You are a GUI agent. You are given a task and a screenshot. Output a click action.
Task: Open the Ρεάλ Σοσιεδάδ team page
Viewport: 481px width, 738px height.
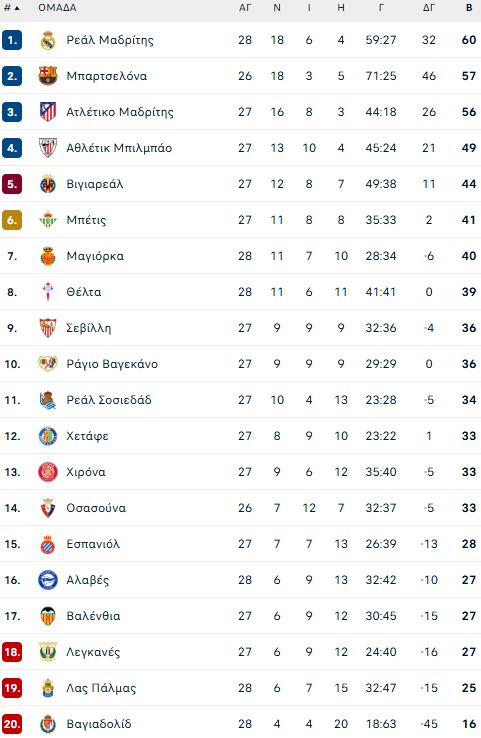pos(109,400)
